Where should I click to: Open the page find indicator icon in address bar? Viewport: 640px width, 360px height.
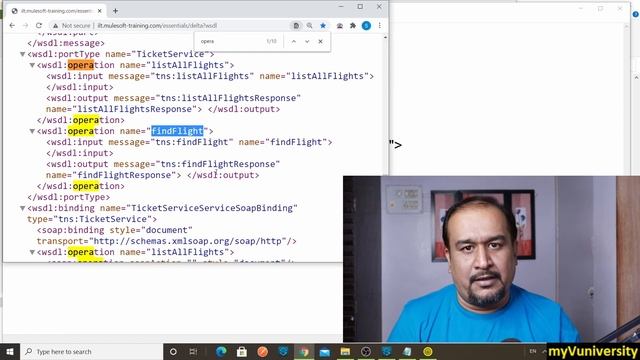coord(296,25)
